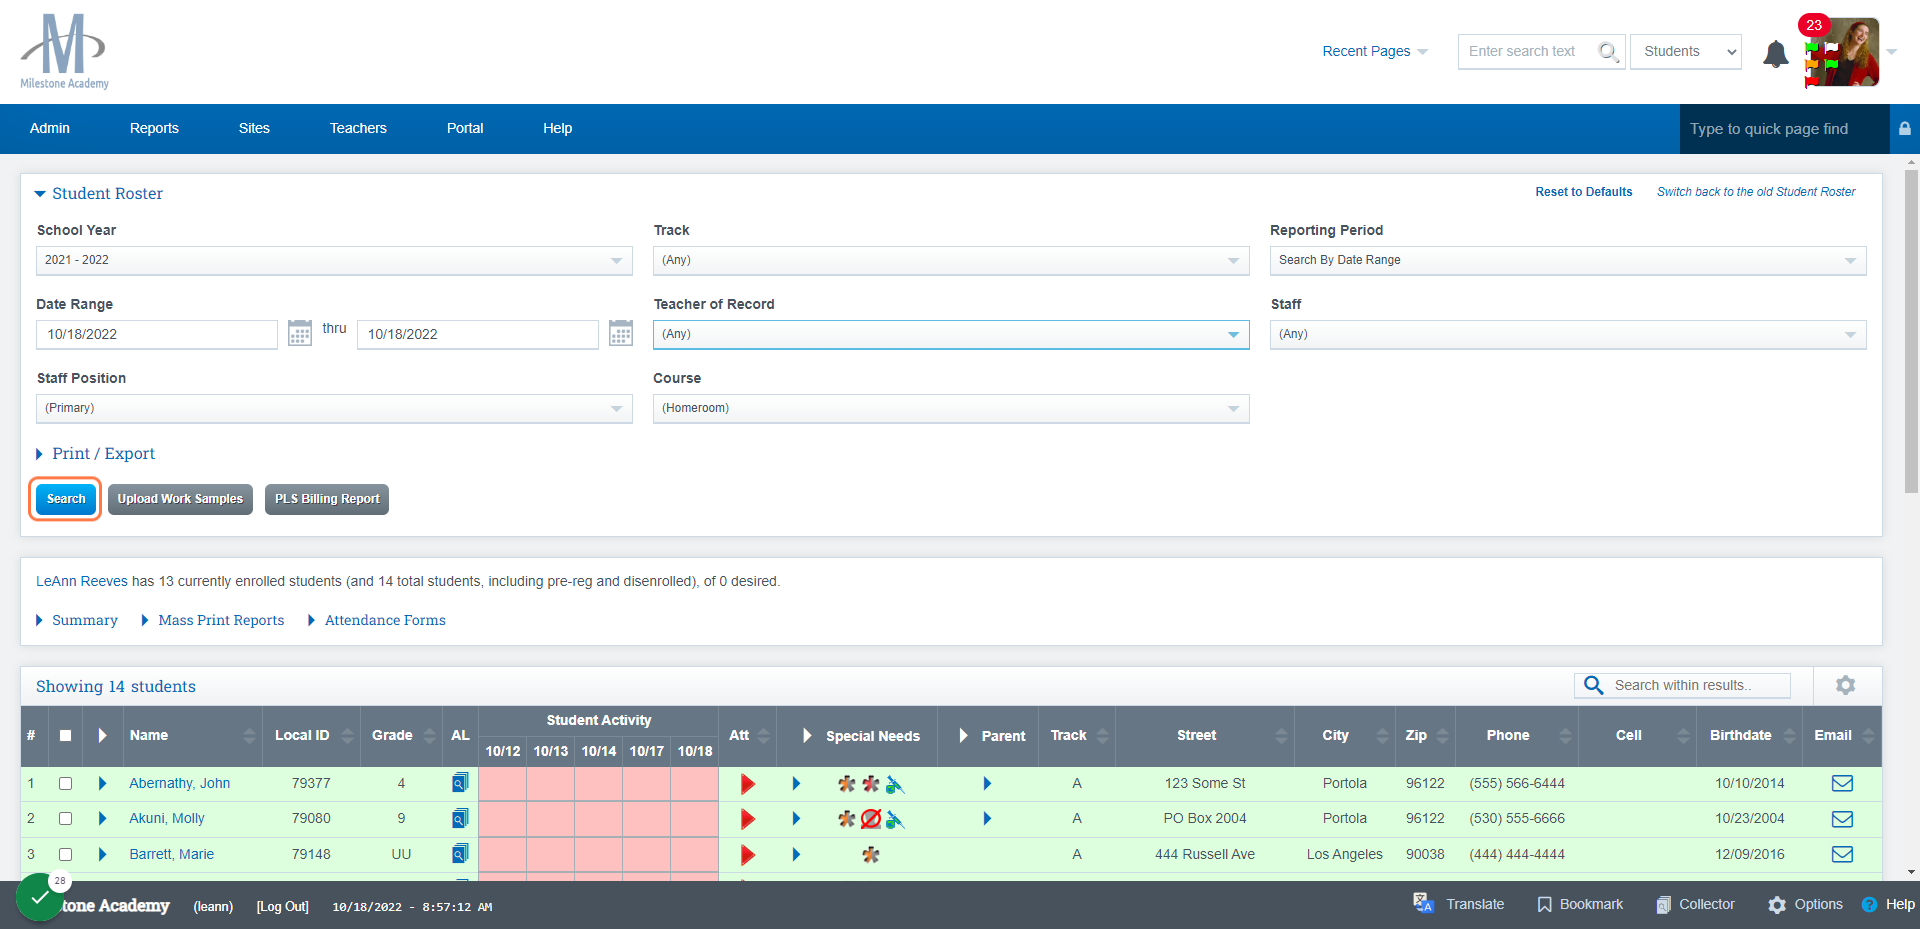The image size is (1920, 929).
Task: Click AL icon for Barrett, Marie
Action: (x=460, y=854)
